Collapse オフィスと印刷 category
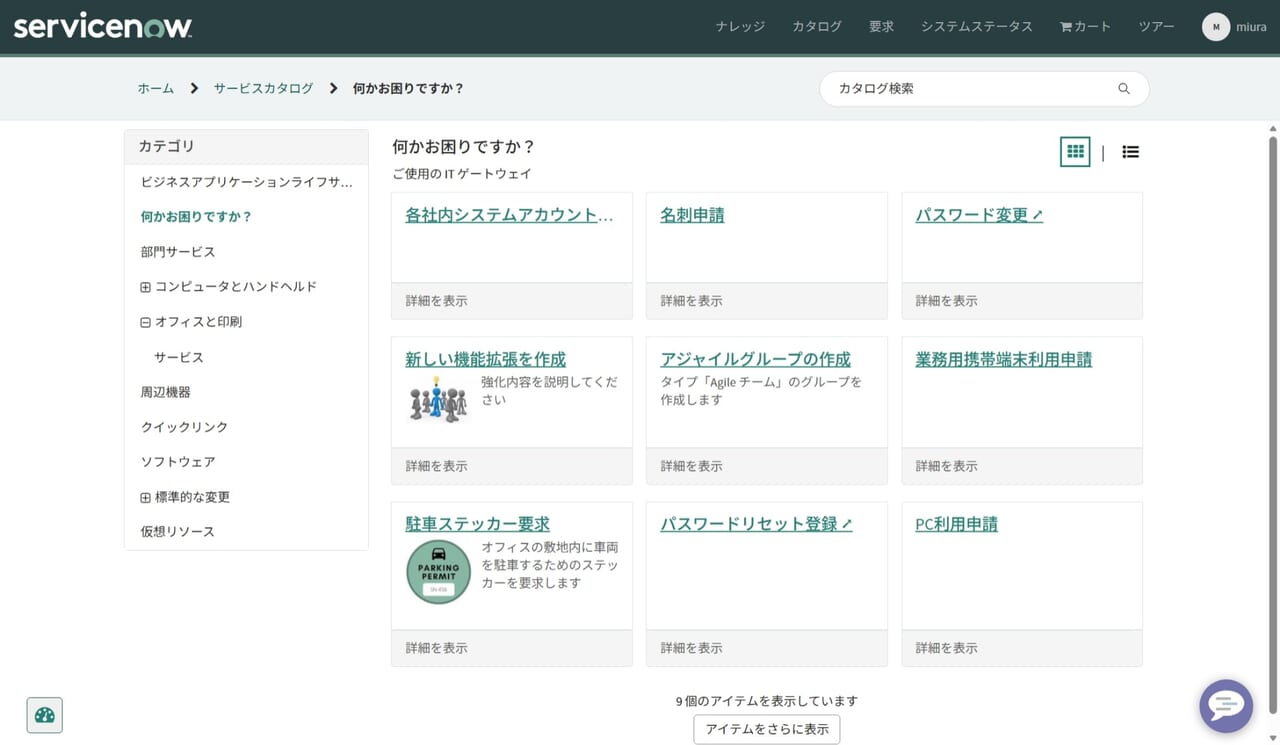The height and width of the screenshot is (745, 1280). (145, 323)
